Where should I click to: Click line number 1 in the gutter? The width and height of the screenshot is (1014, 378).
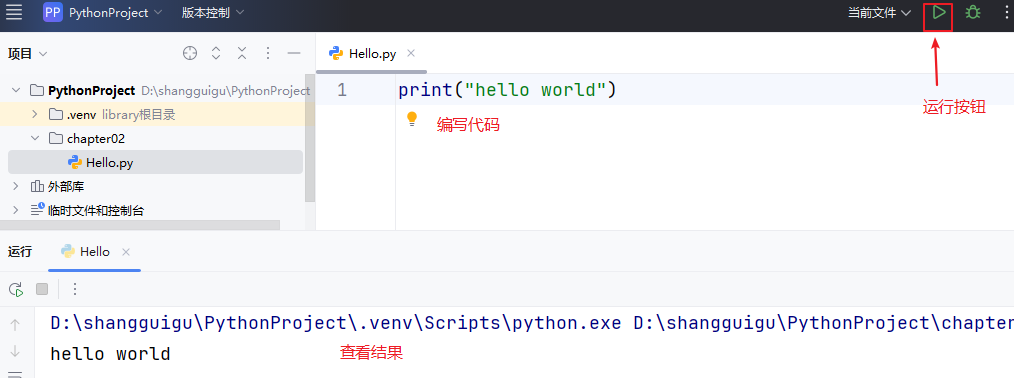pyautogui.click(x=341, y=90)
